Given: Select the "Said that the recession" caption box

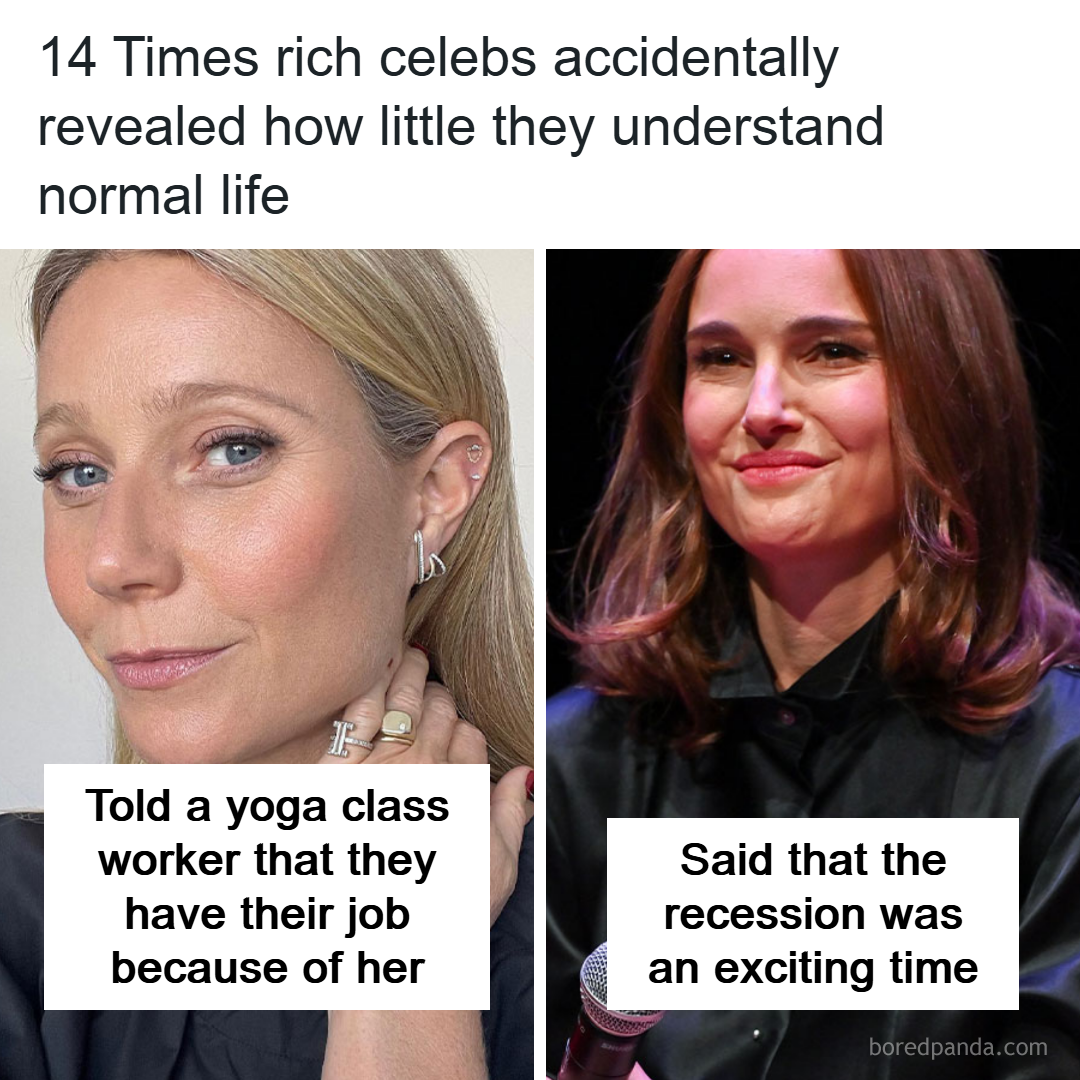Looking at the screenshot, I should [812, 914].
